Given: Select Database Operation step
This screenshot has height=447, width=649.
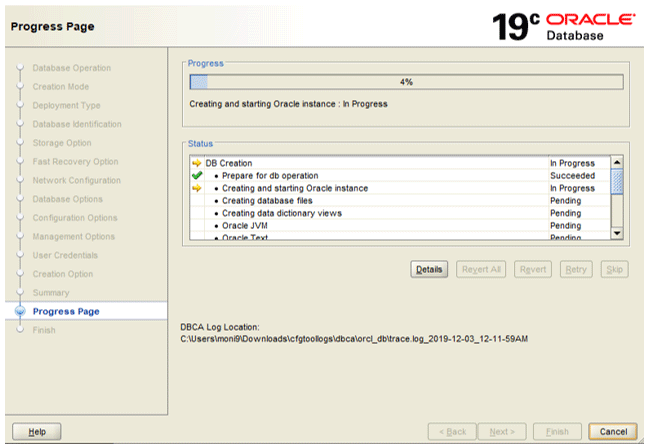Looking at the screenshot, I should pyautogui.click(x=72, y=68).
